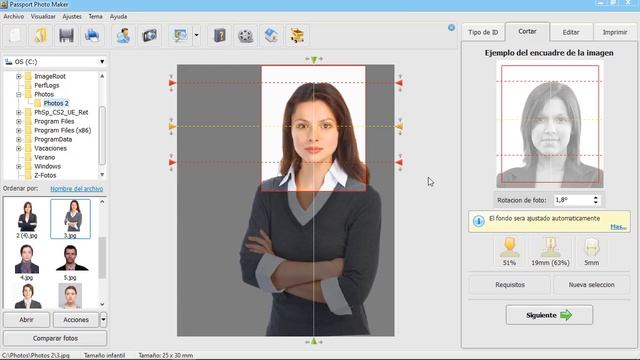Click the printer toolbar icon
This screenshot has width=640, height=360.
(92, 36)
